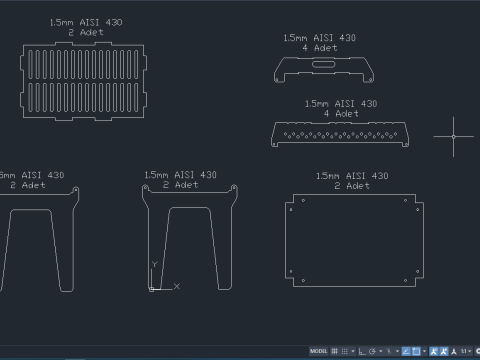Disable 2D object snap highlighted square icon

416,351
